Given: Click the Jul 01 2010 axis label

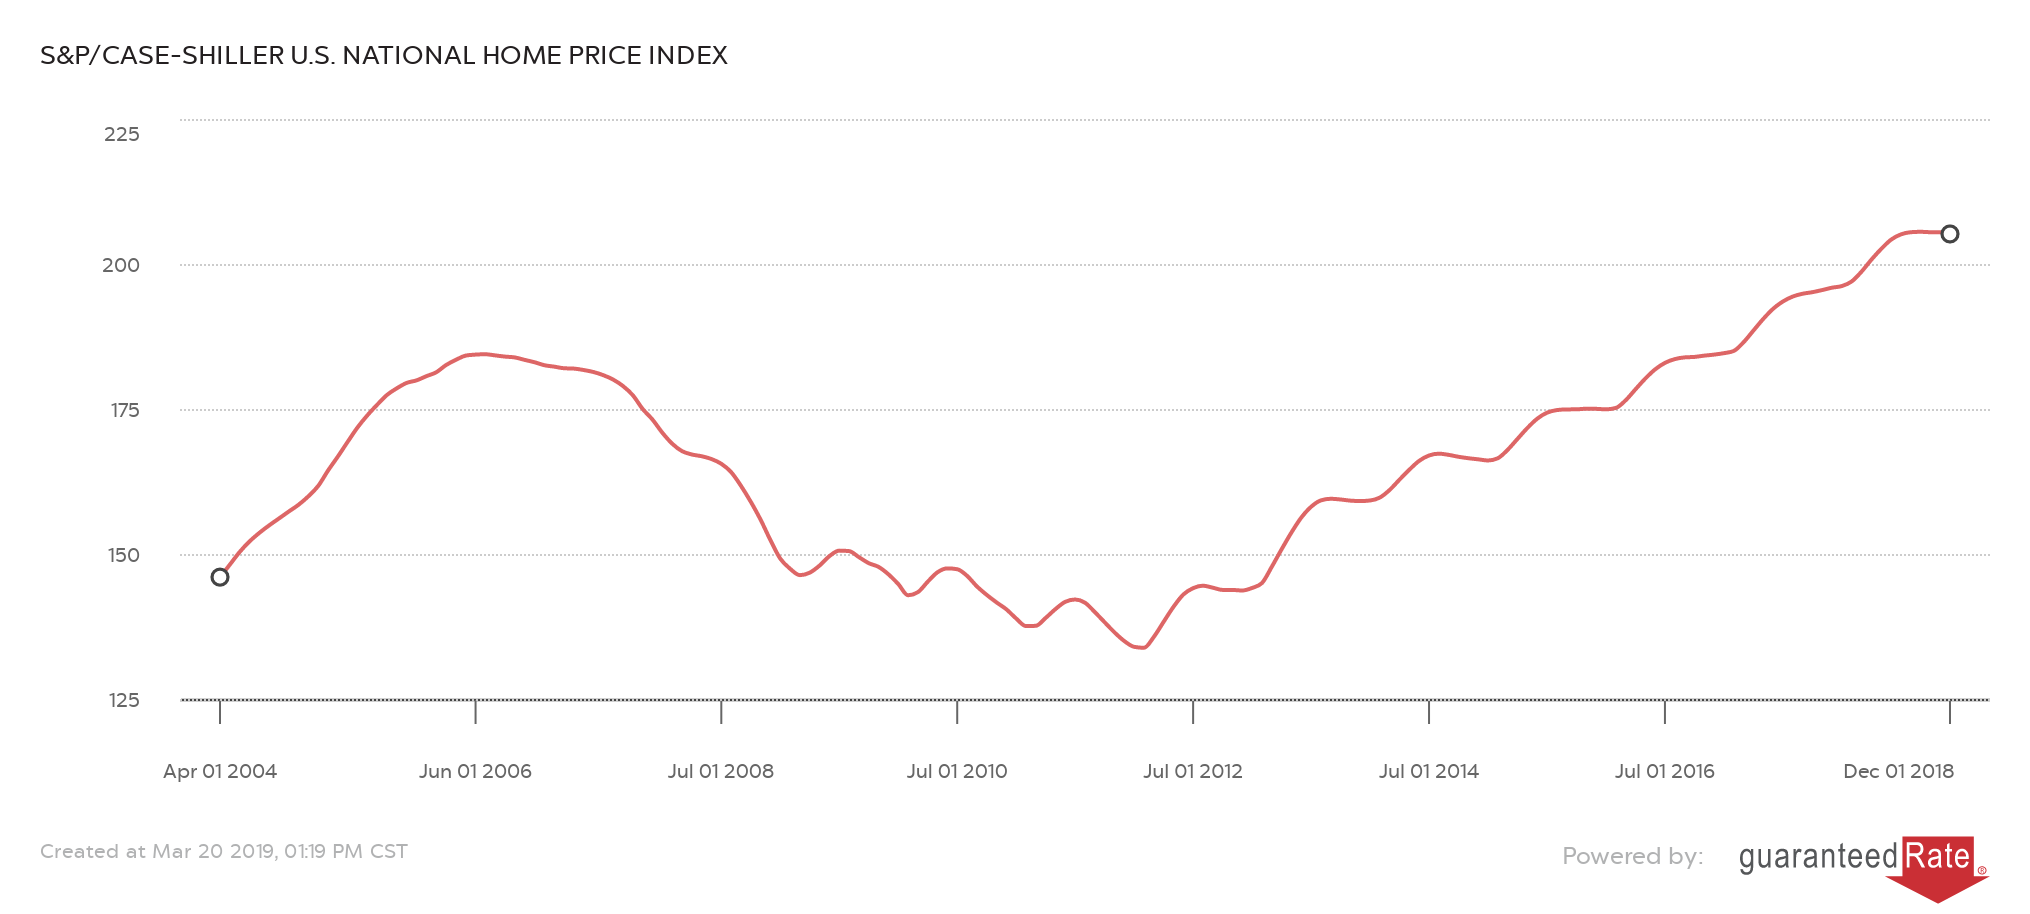Looking at the screenshot, I should [957, 771].
